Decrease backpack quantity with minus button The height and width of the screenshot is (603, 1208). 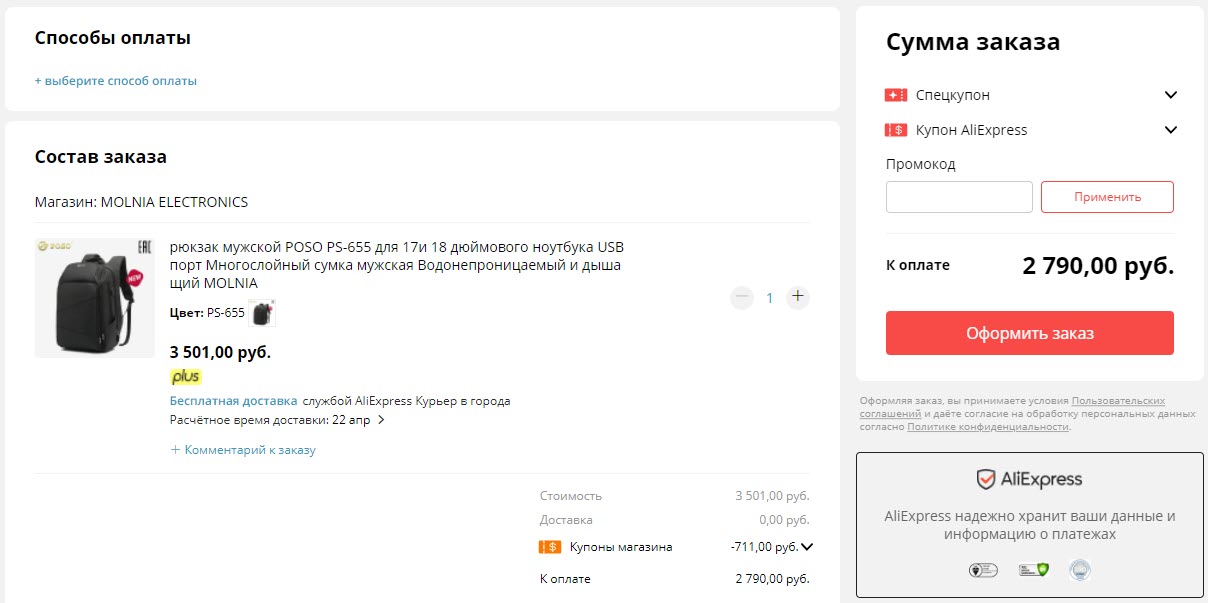point(741,297)
